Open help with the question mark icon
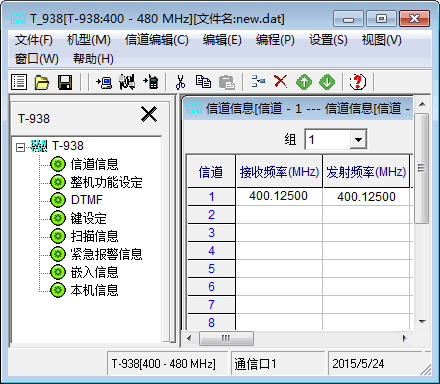The width and height of the screenshot is (440, 384). click(358, 82)
